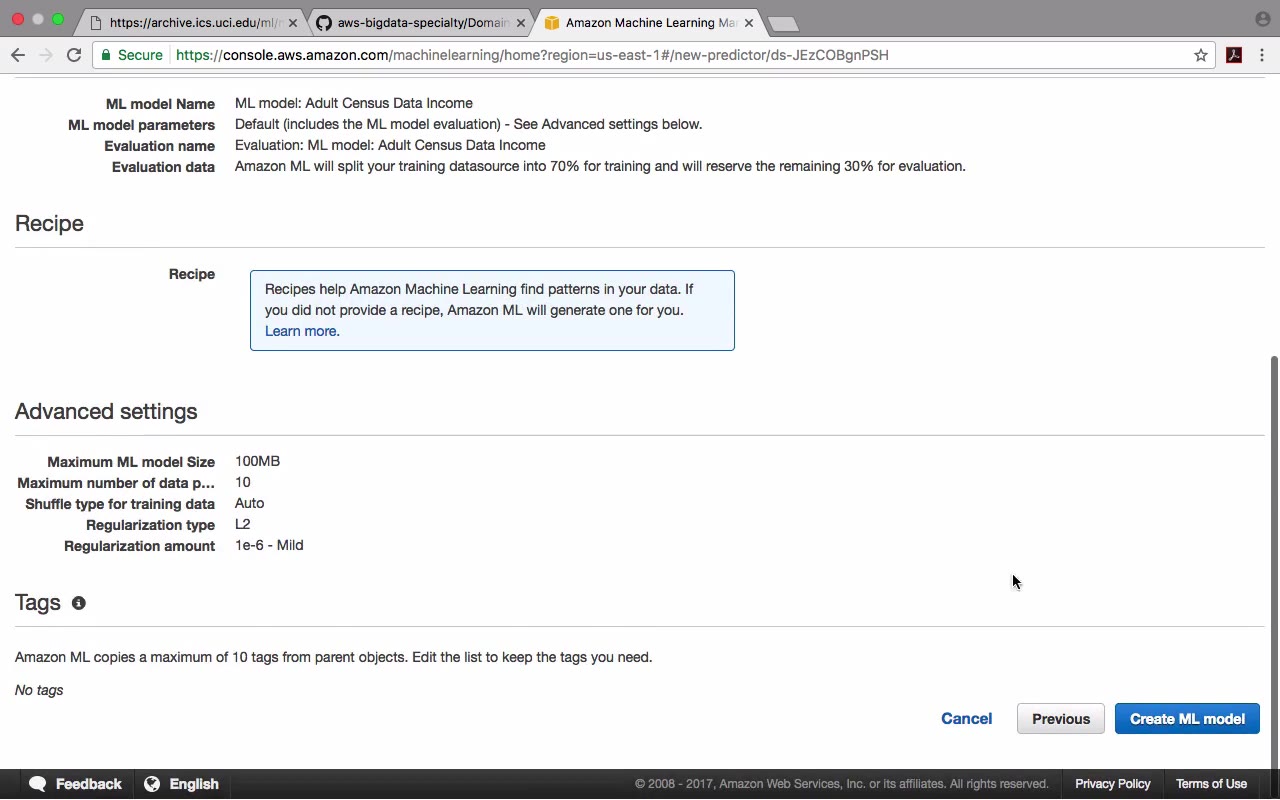1280x800 pixels.
Task: Click the Chrome profile avatar icon
Action: [1262, 19]
